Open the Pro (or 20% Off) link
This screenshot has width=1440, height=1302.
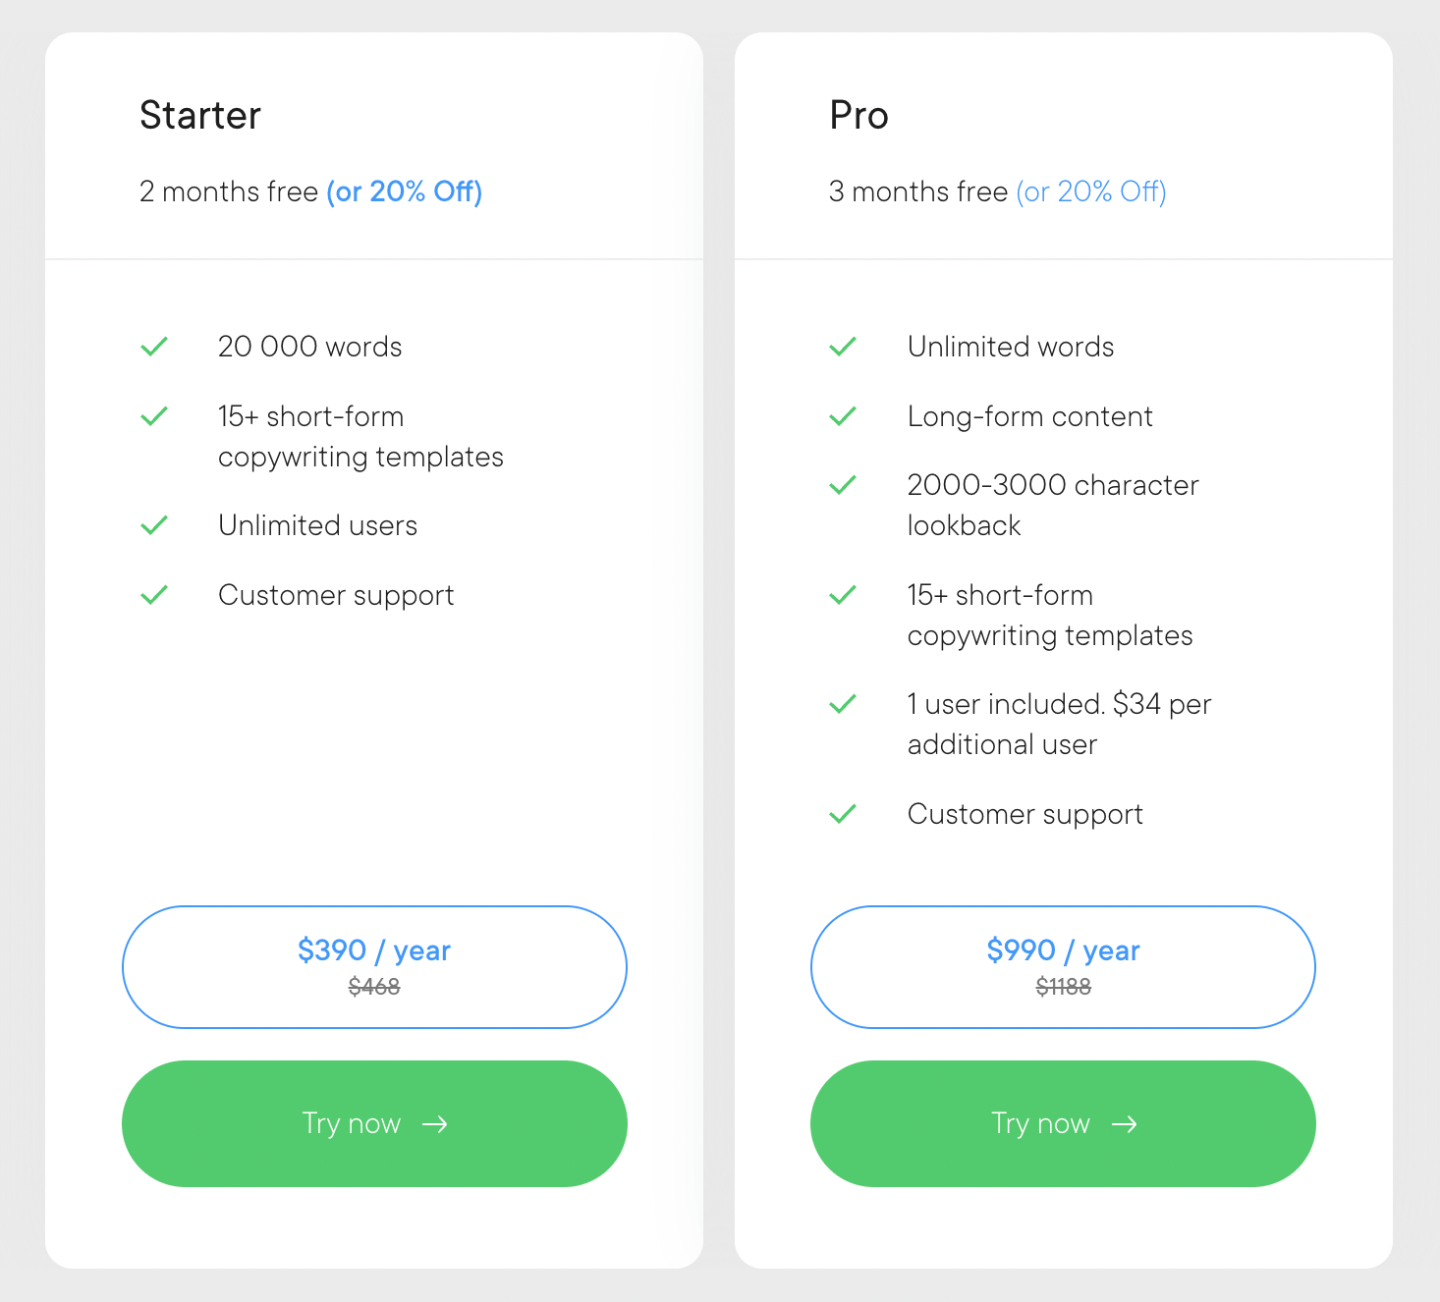coord(1091,191)
